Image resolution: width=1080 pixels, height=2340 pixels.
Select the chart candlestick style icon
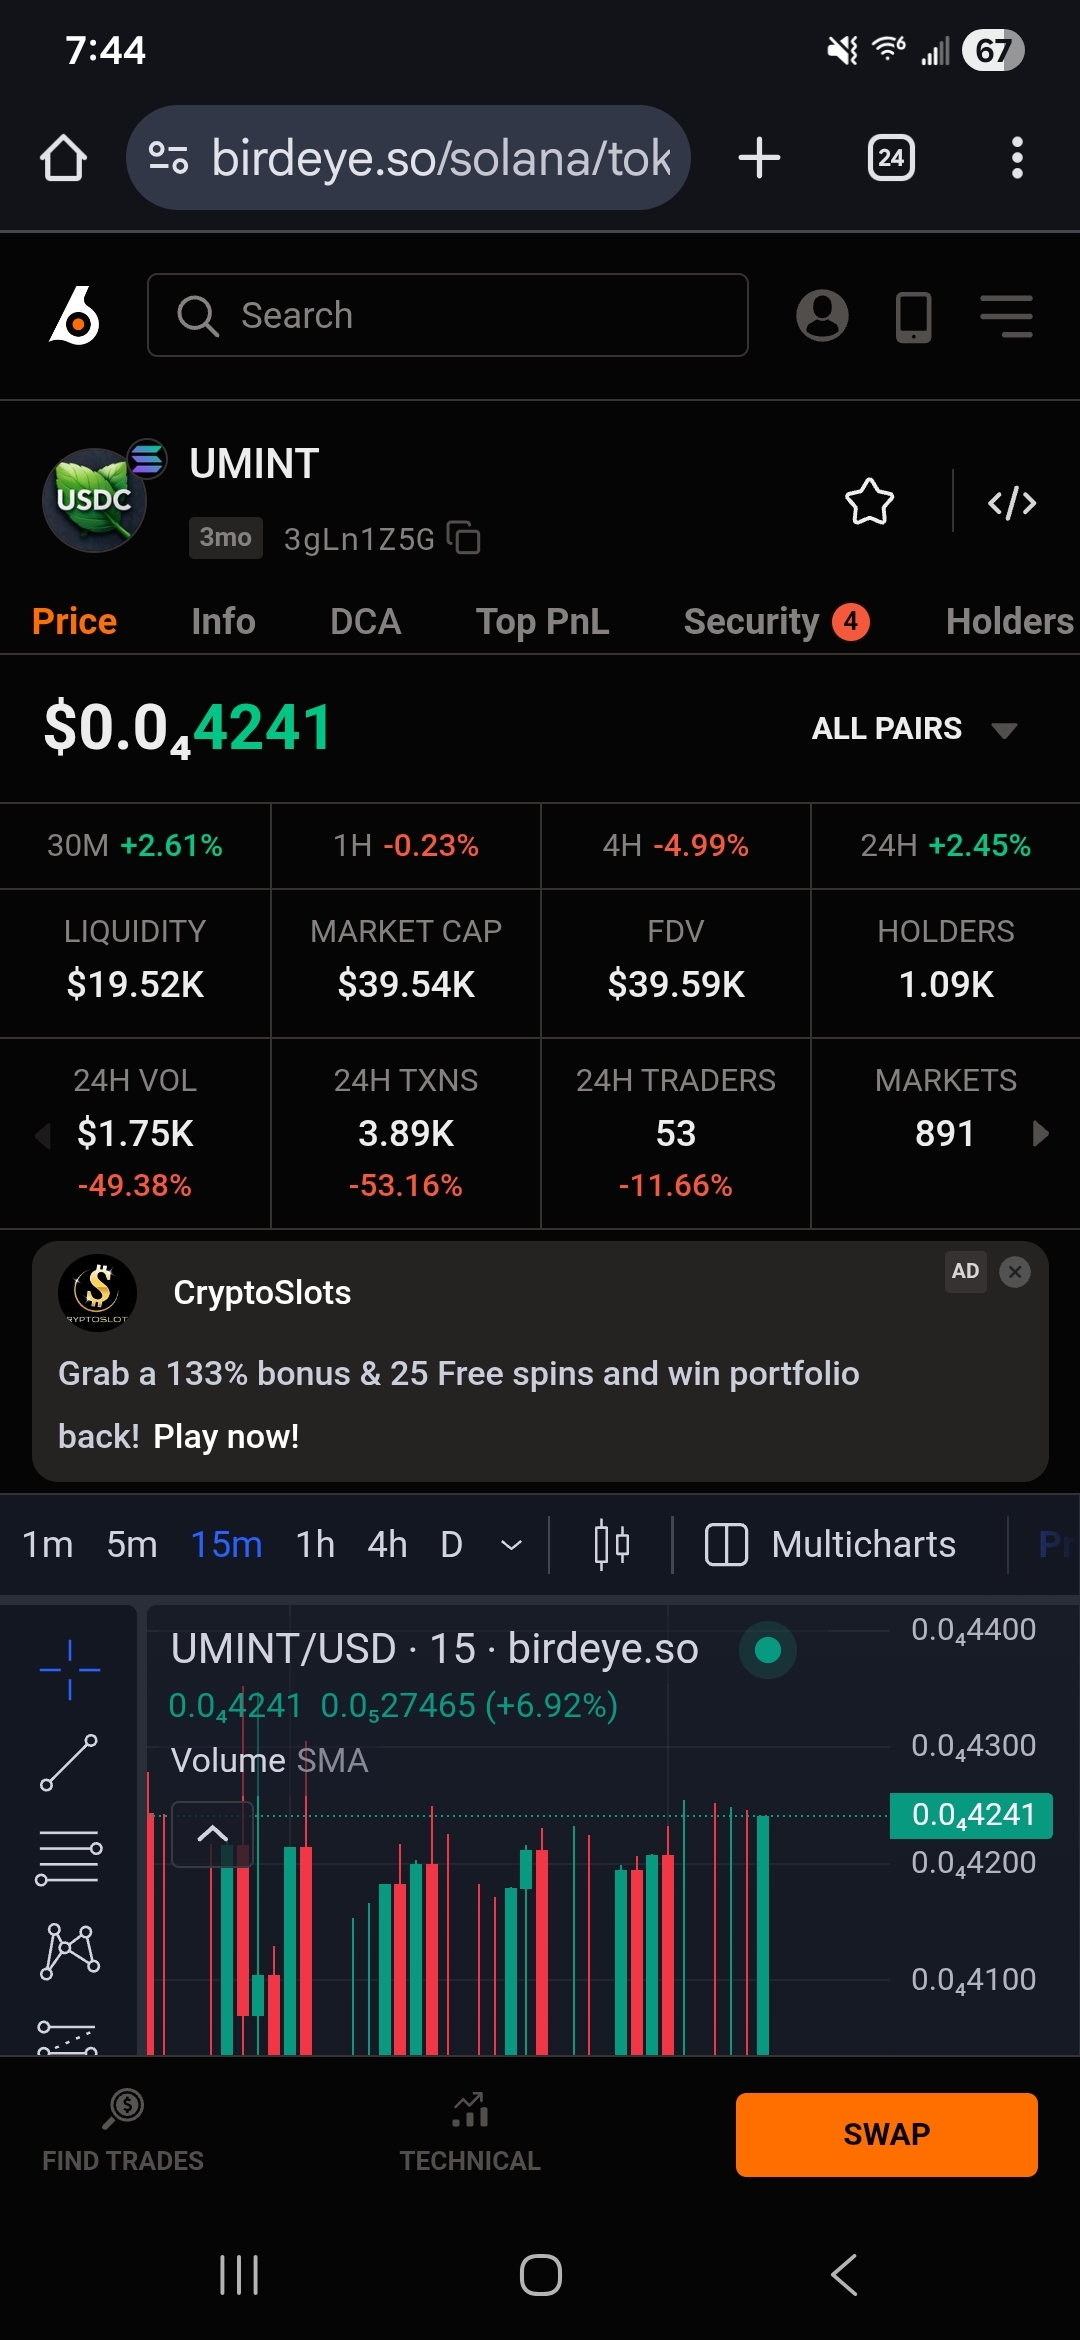coord(611,1544)
